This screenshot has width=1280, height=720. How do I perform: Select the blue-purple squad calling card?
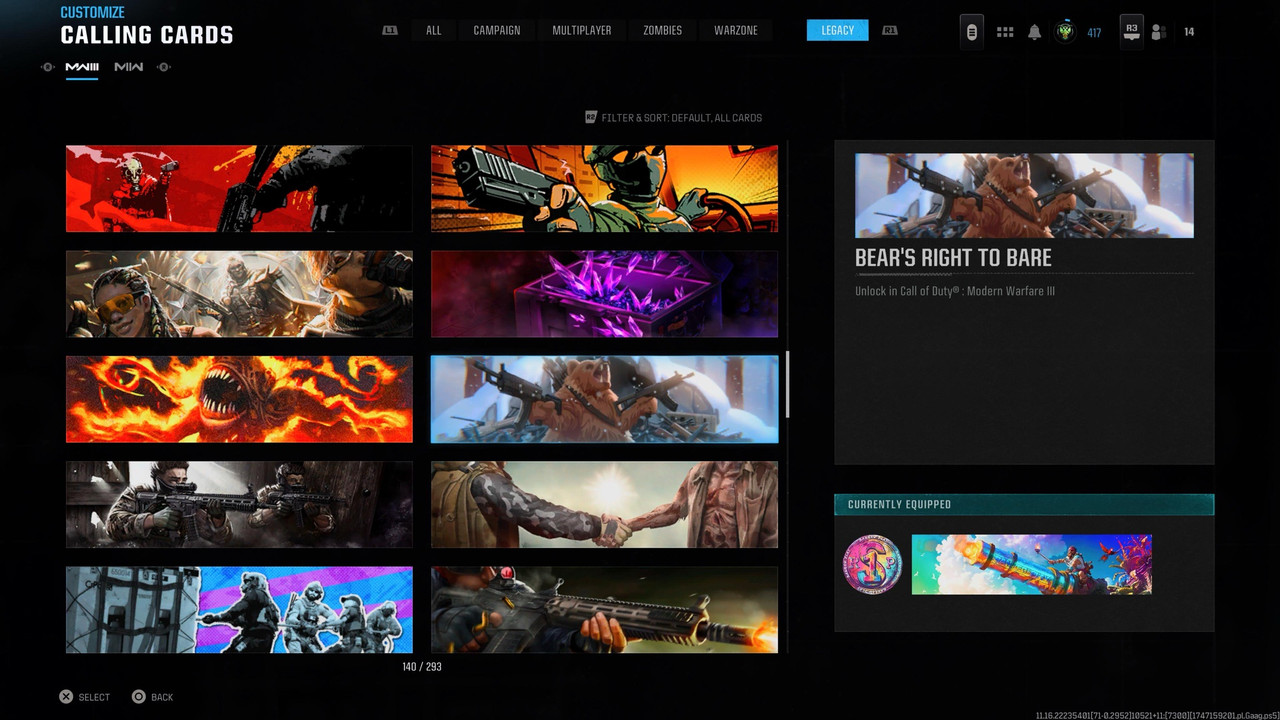tap(239, 610)
